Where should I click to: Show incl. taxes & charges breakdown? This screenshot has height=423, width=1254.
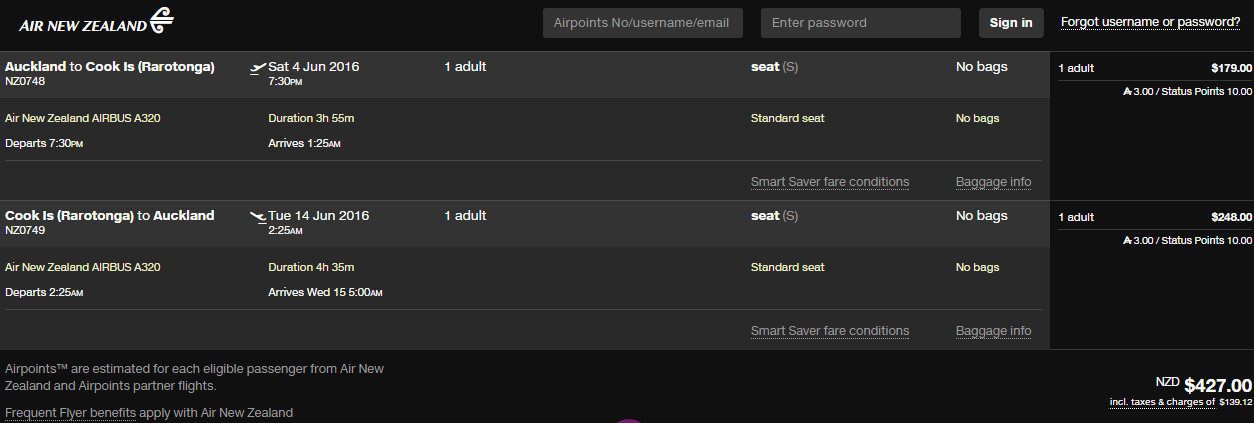click(1162, 402)
